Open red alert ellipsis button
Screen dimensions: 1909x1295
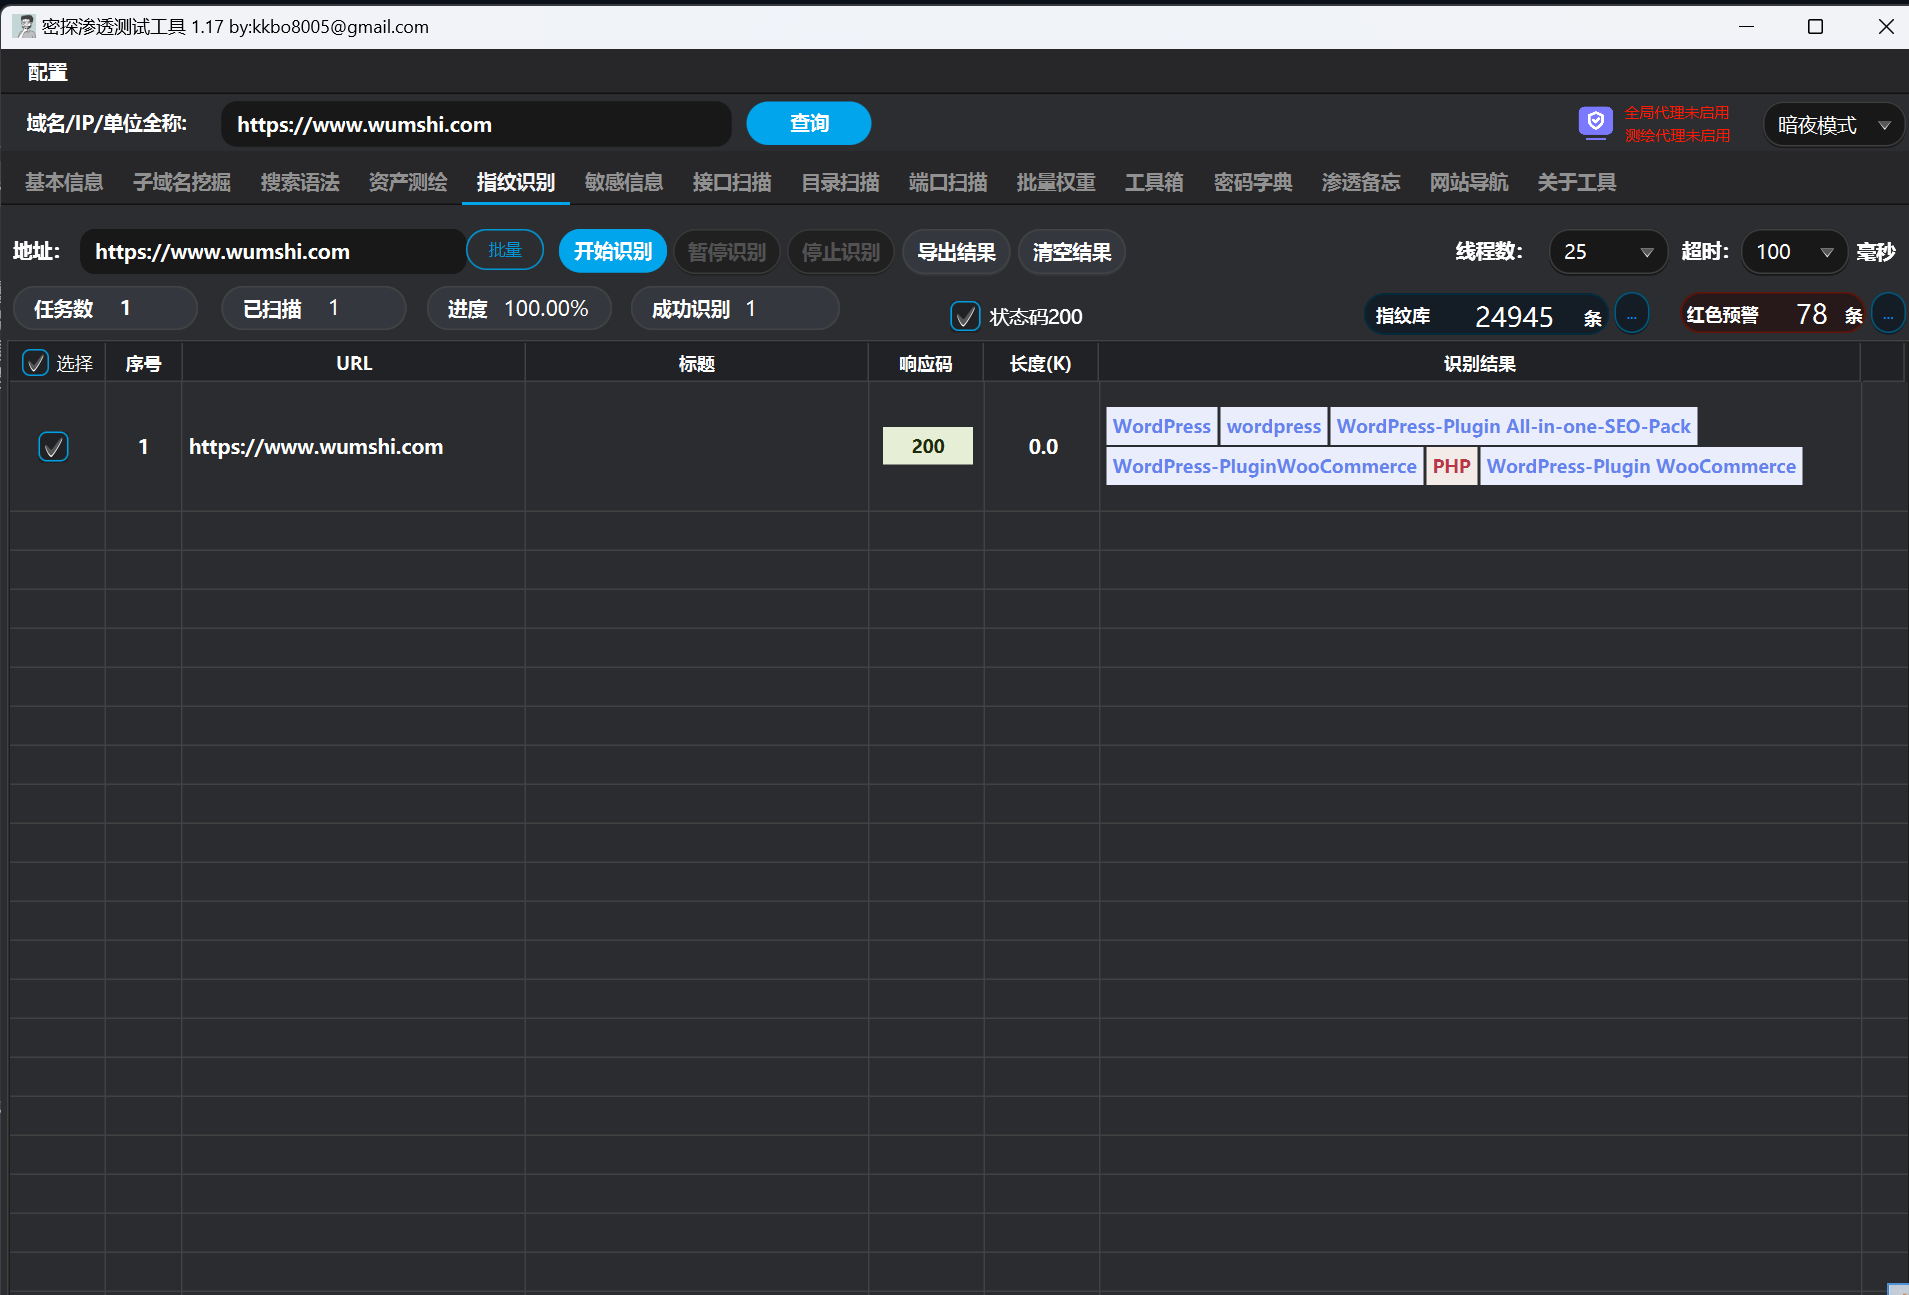point(1888,315)
